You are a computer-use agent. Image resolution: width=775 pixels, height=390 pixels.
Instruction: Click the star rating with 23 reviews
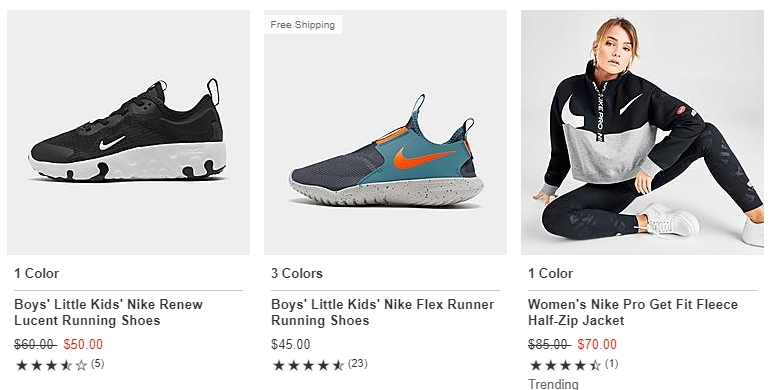coord(308,365)
